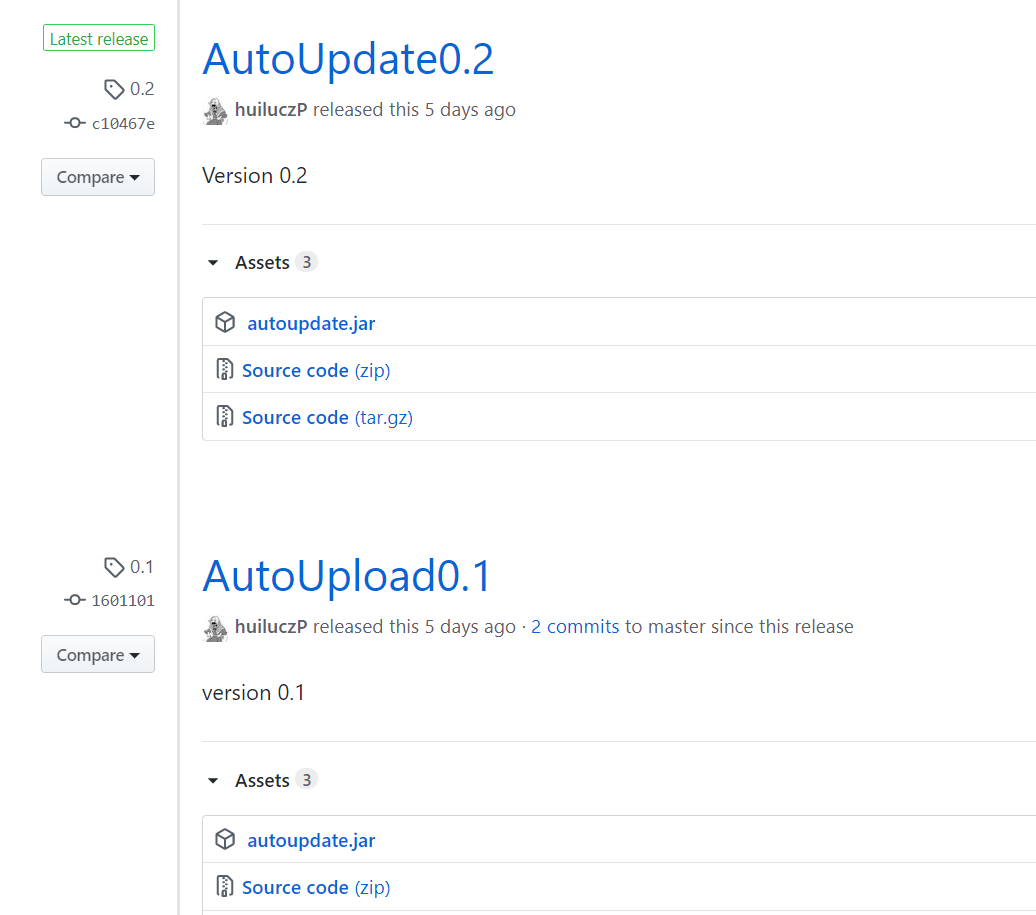Viewport: 1036px width, 915px height.
Task: Open huiluczP's profile from AutoUpload0.1
Action: coord(270,626)
